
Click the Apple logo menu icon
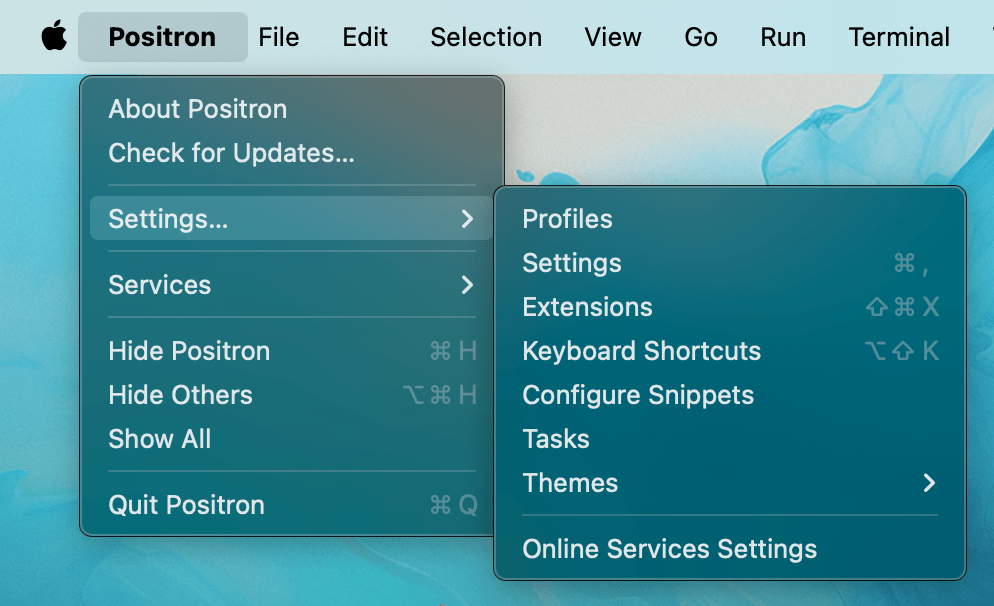54,37
